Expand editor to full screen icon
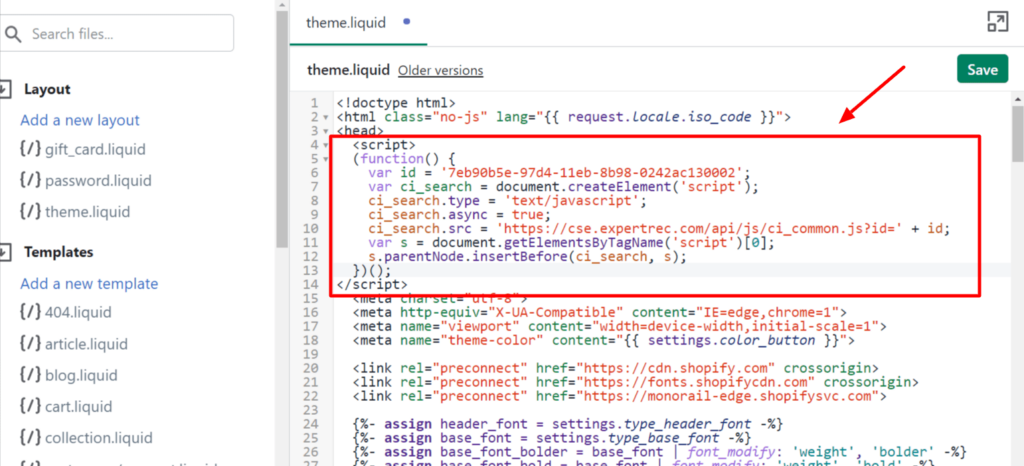This screenshot has height=466, width=1024. tap(997, 22)
